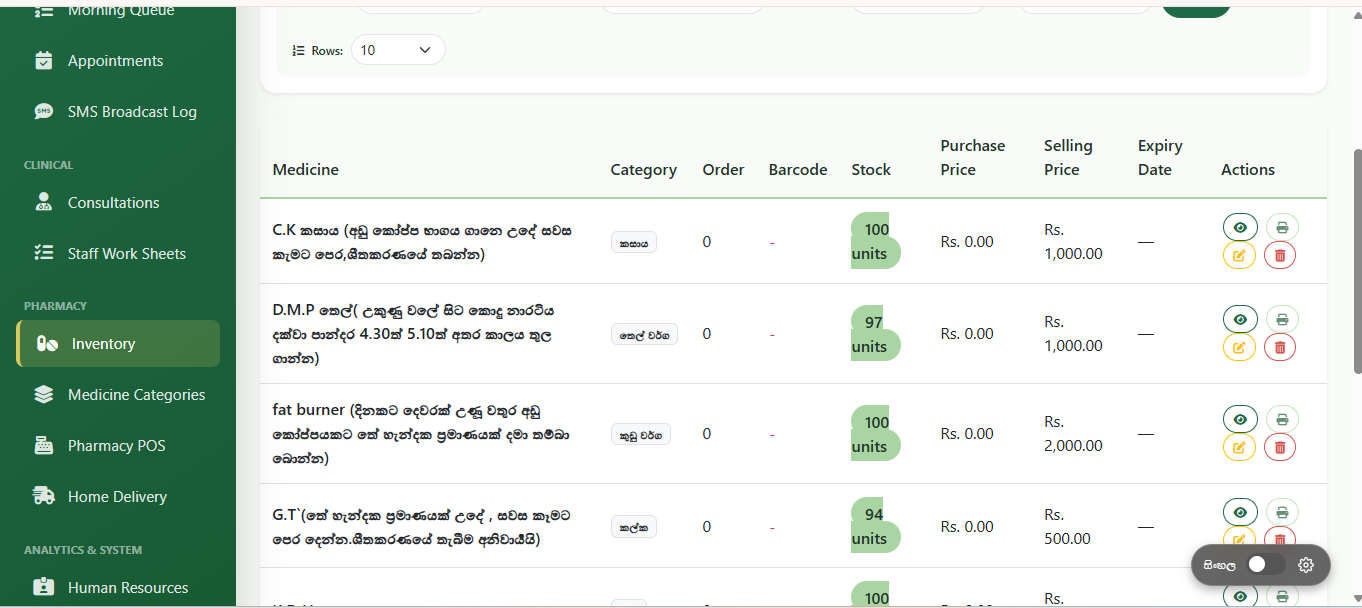Click the Expiry Date column header

pos(1160,158)
